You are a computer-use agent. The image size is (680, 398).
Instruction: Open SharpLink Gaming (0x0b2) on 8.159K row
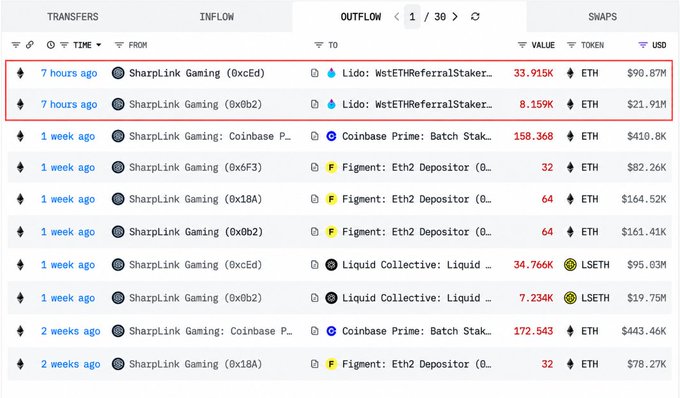click(x=196, y=104)
